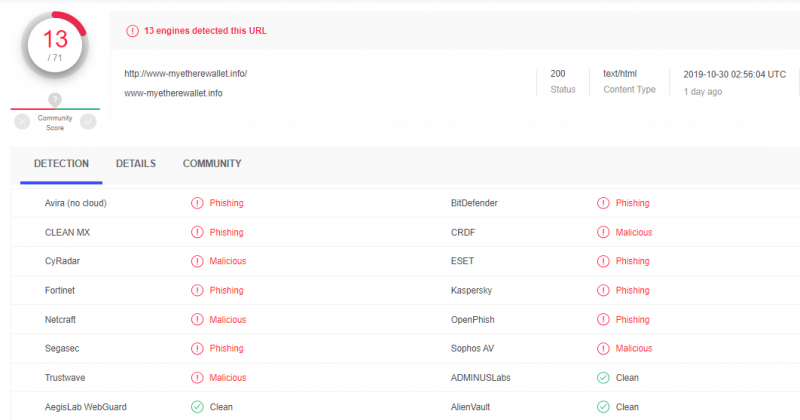
Task: Click alert icon beside '13 engines detected this URL'
Action: (x=132, y=31)
